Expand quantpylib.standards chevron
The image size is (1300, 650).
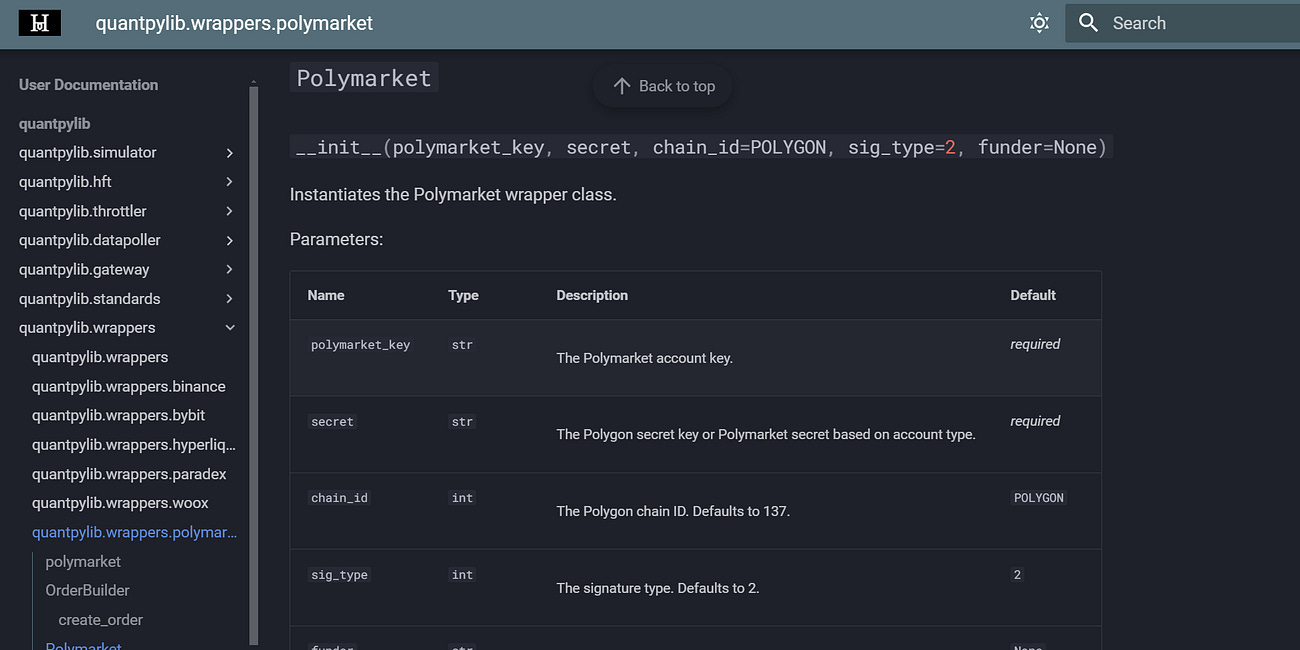tap(230, 299)
